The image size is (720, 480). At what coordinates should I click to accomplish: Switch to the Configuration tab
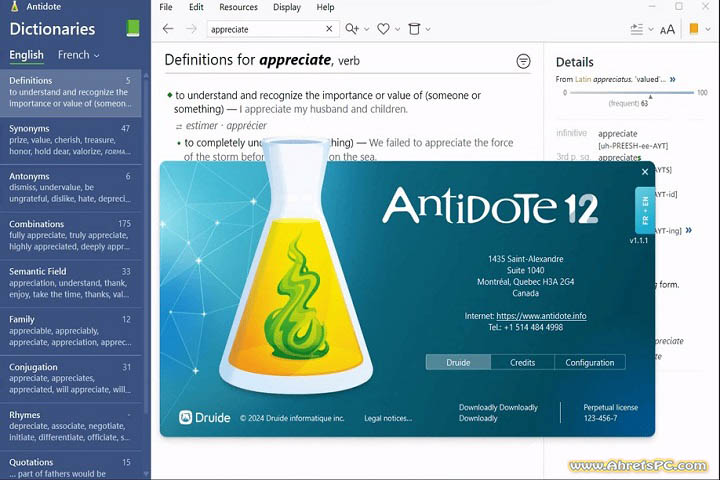[x=590, y=362]
